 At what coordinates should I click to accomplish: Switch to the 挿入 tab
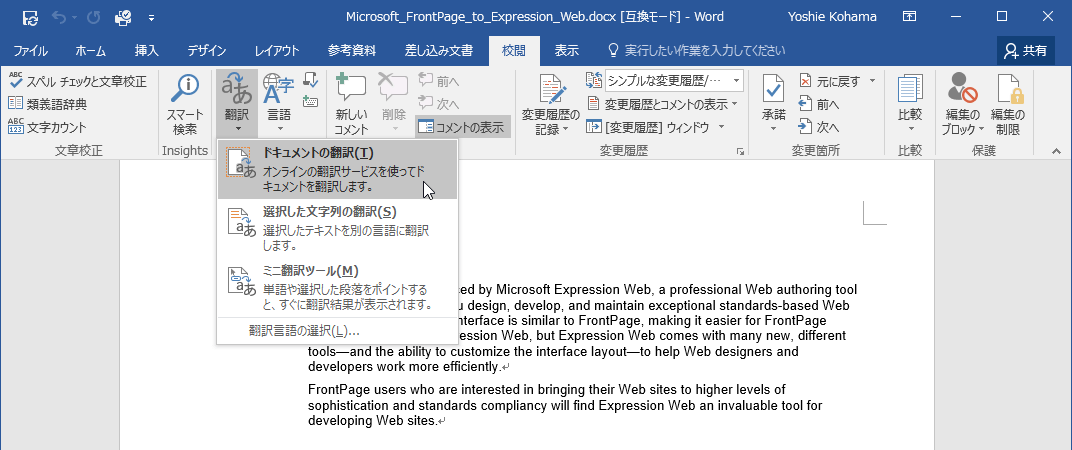[x=146, y=51]
